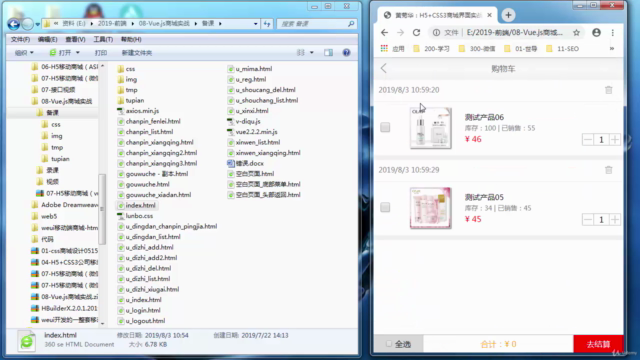
Task: Close the H5+CSS3 browser tab
Action: (x=489, y=15)
